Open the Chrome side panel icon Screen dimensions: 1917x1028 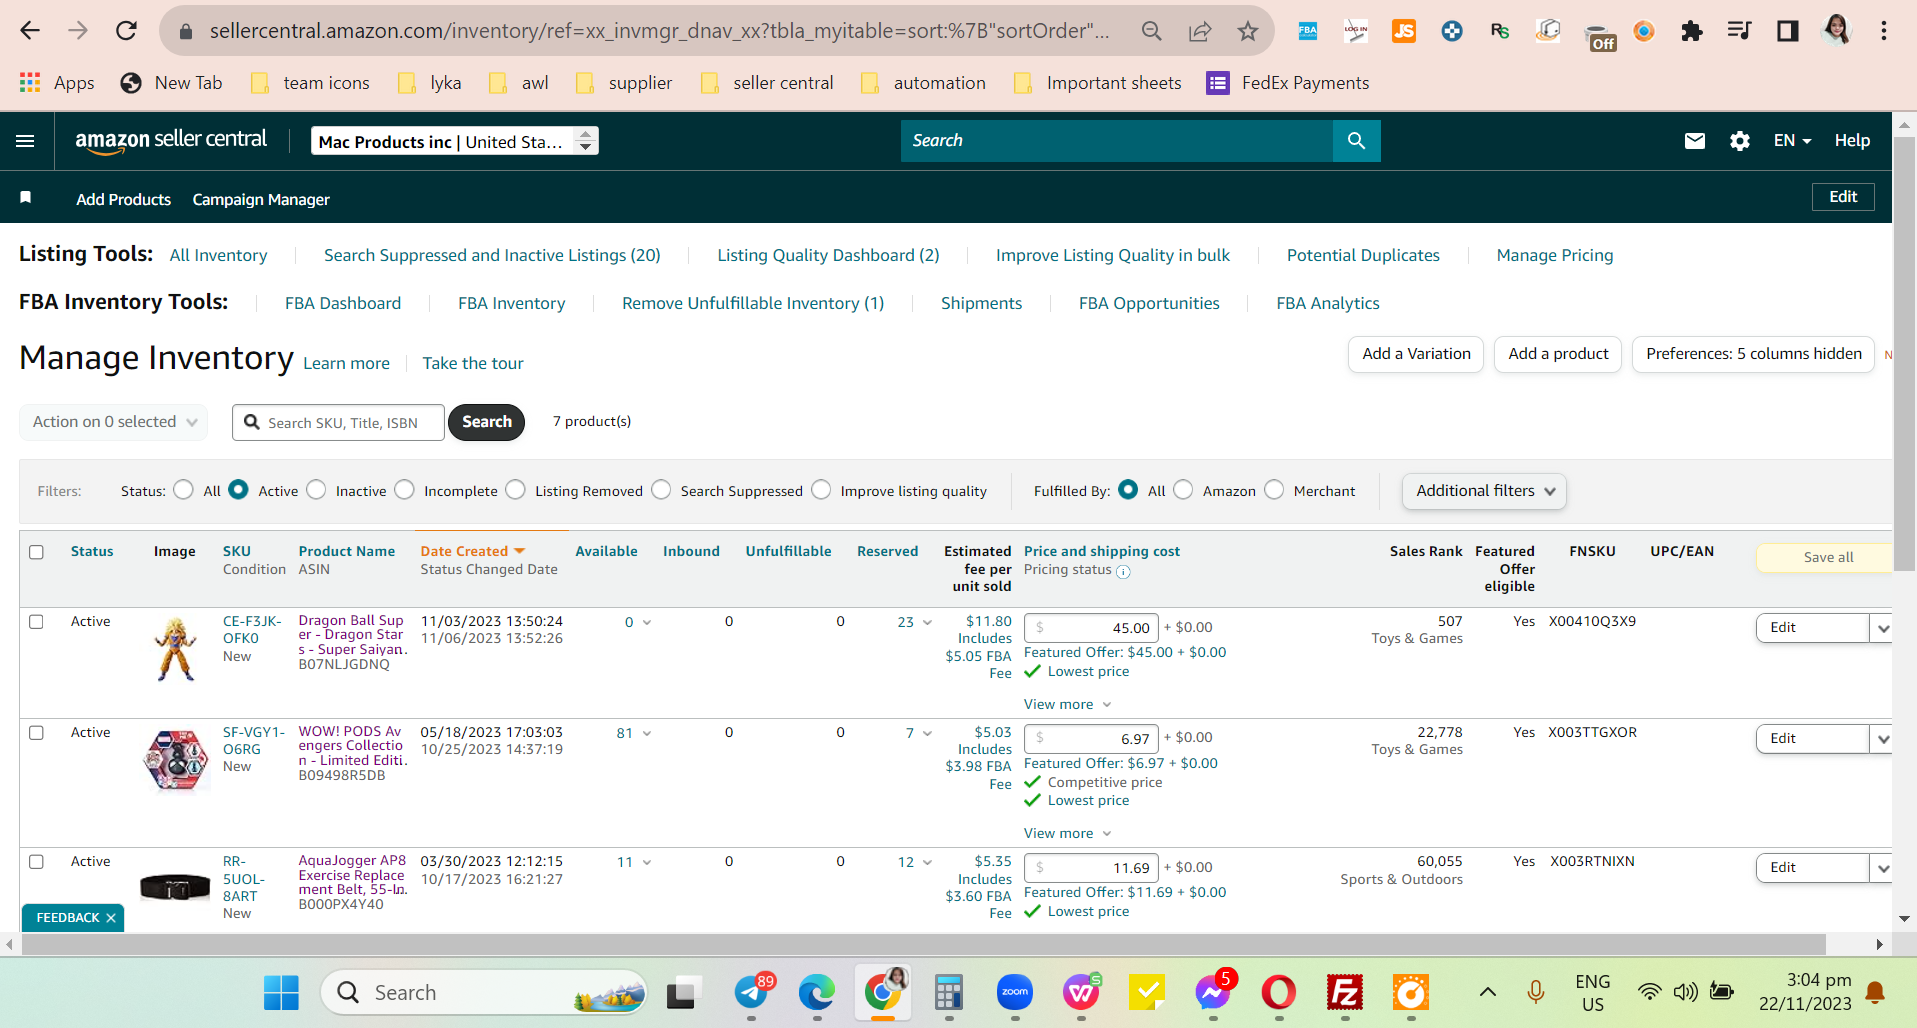click(1788, 31)
